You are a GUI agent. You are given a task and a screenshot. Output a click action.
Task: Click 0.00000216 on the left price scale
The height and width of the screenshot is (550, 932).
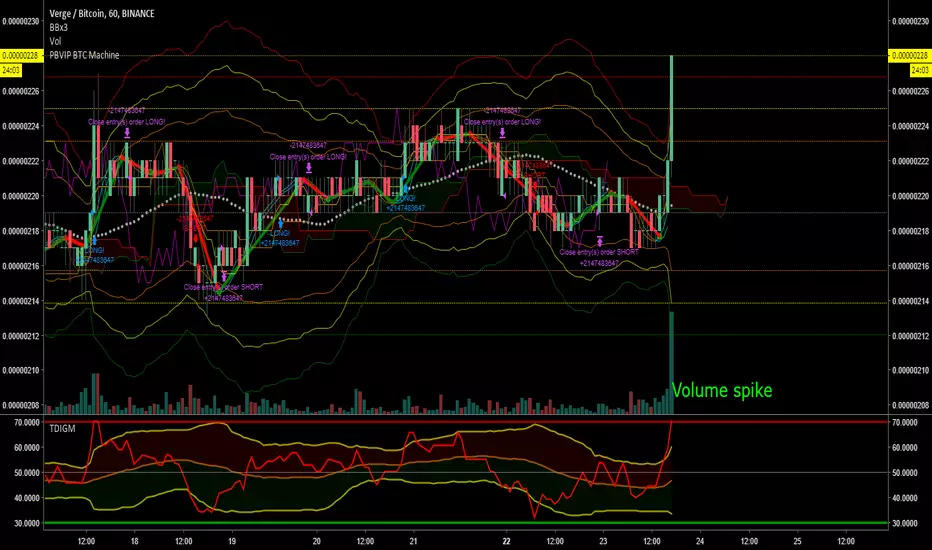[21, 266]
